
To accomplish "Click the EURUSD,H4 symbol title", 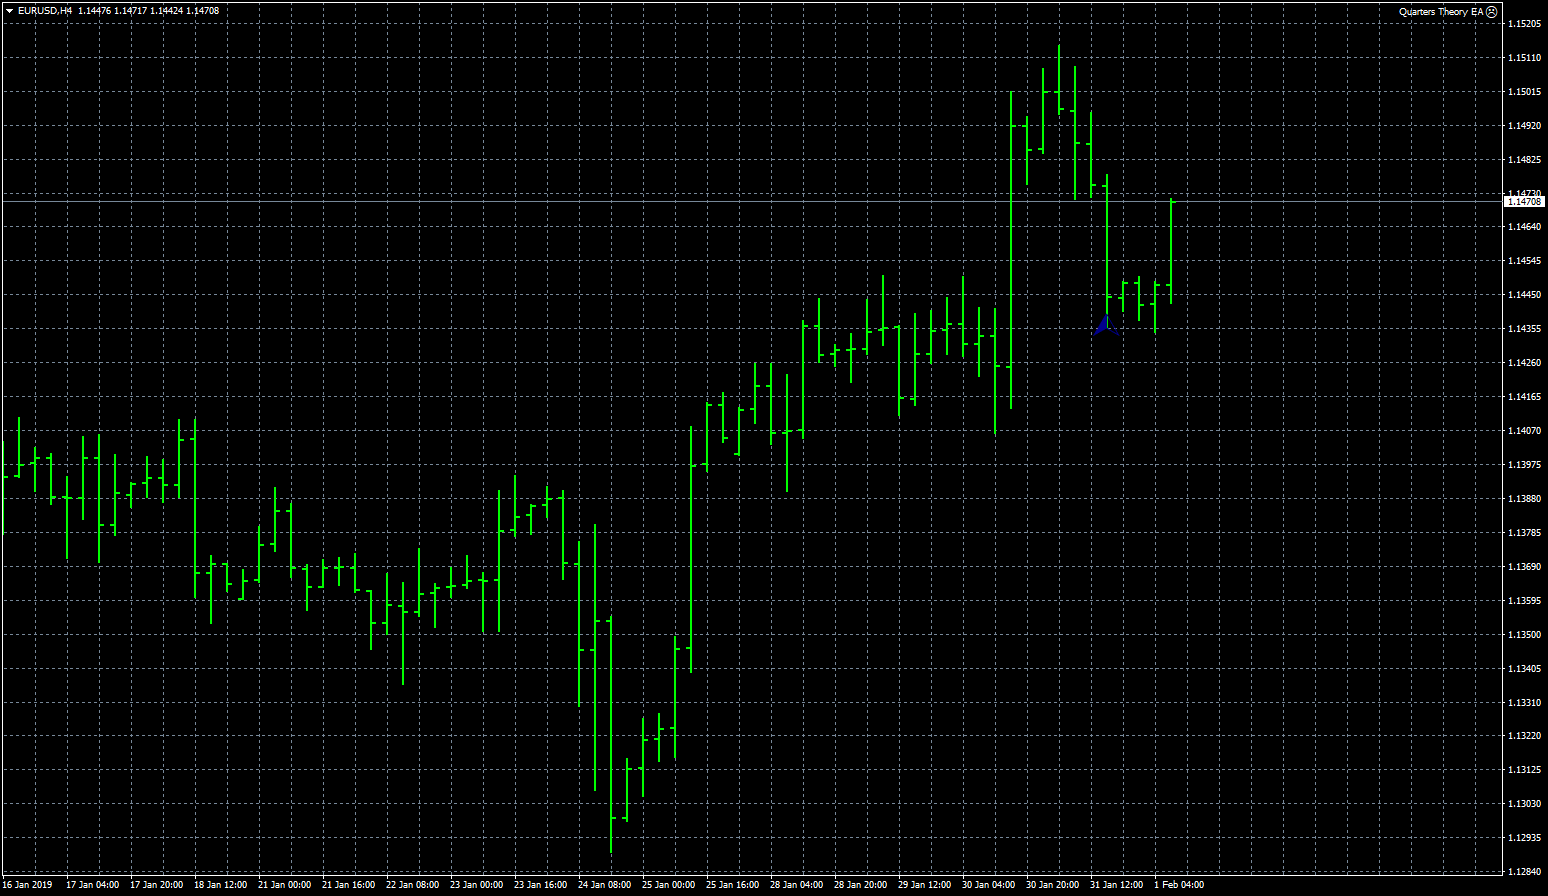I will (x=45, y=11).
